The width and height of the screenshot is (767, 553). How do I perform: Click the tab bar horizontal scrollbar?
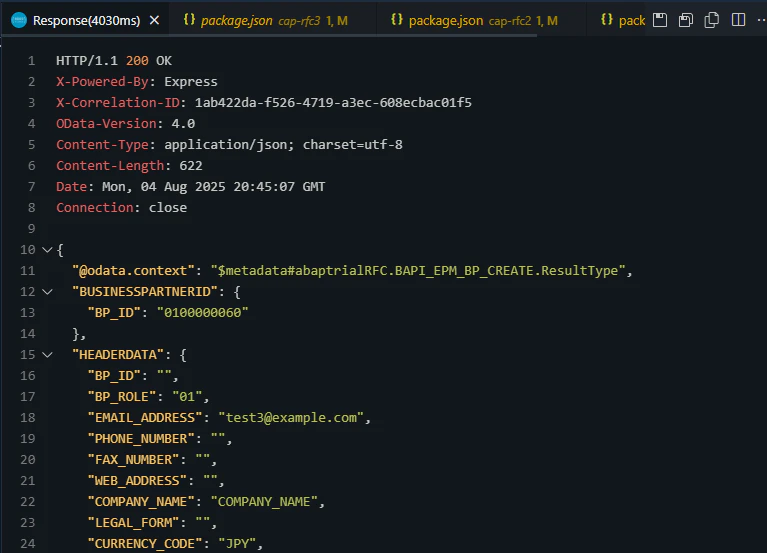(x=269, y=36)
